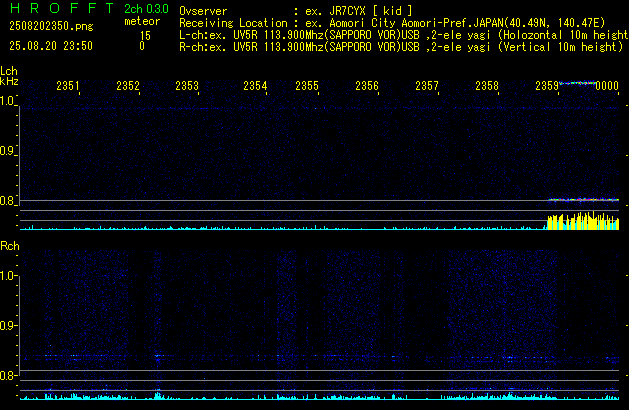Click the 'kHz' unit label
The width and height of the screenshot is (629, 410).
pos(9,81)
